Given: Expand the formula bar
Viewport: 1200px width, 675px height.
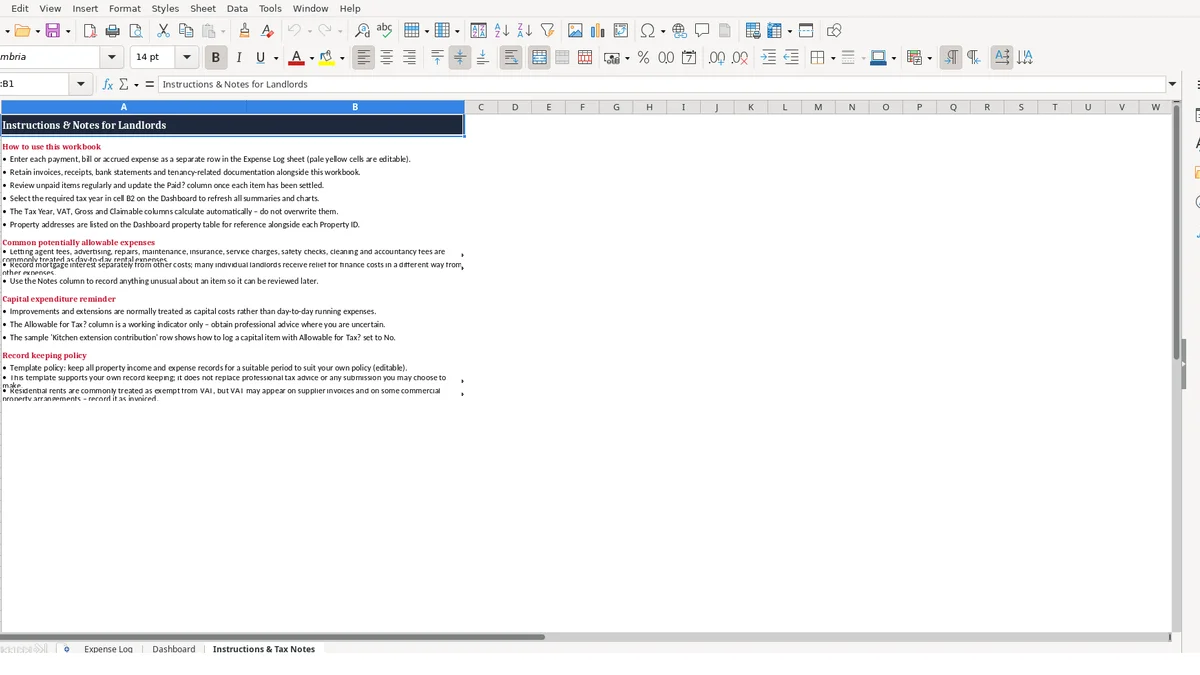Looking at the screenshot, I should click(1173, 84).
